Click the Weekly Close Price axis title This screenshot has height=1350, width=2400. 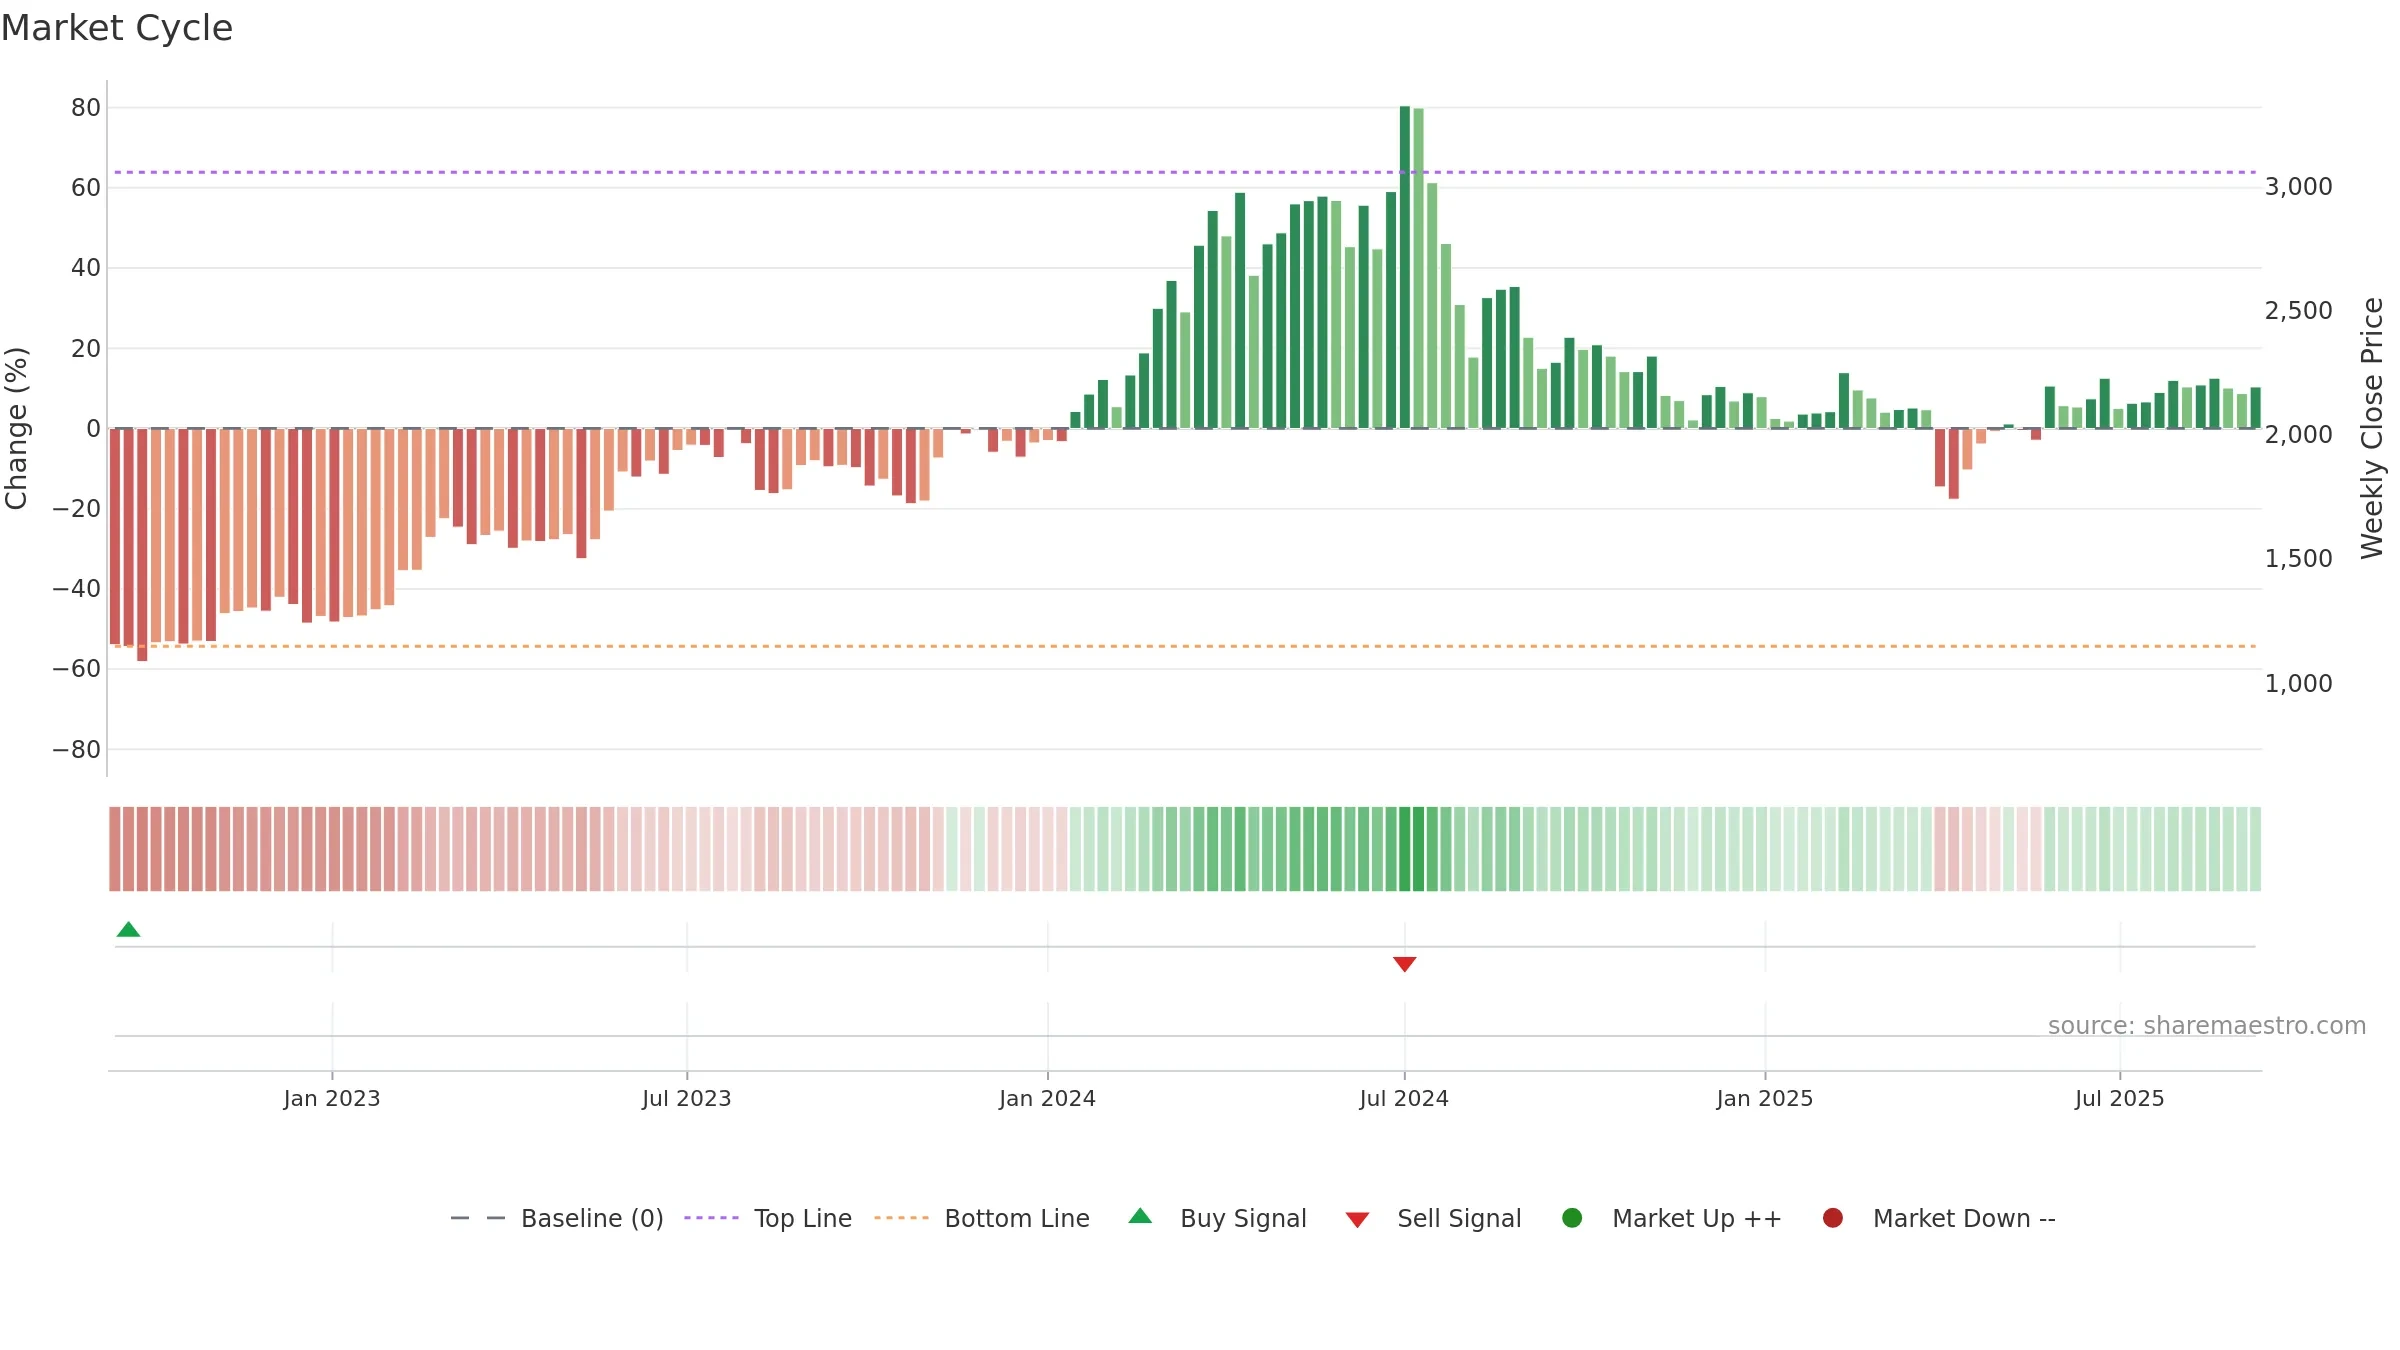pos(2372,429)
